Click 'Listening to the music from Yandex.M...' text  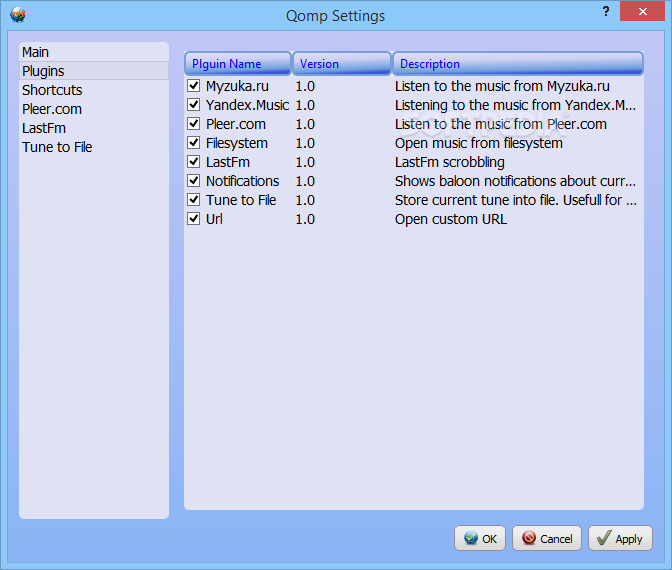pyautogui.click(x=516, y=105)
